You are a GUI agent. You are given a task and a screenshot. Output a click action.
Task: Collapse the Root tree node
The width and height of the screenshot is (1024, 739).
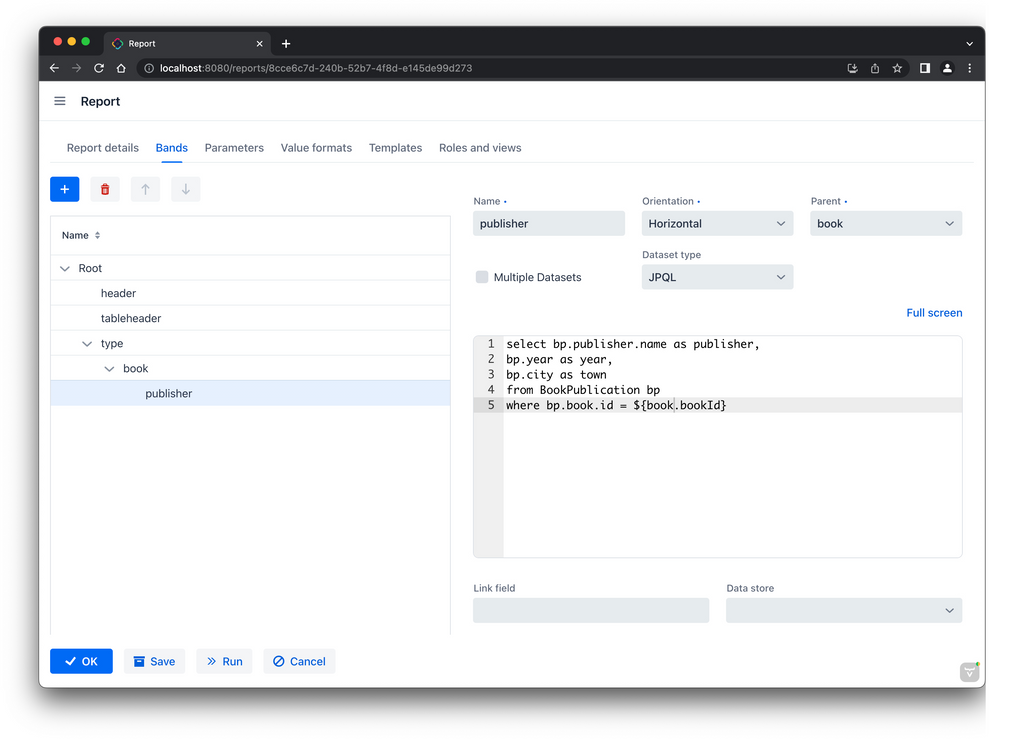point(63,268)
